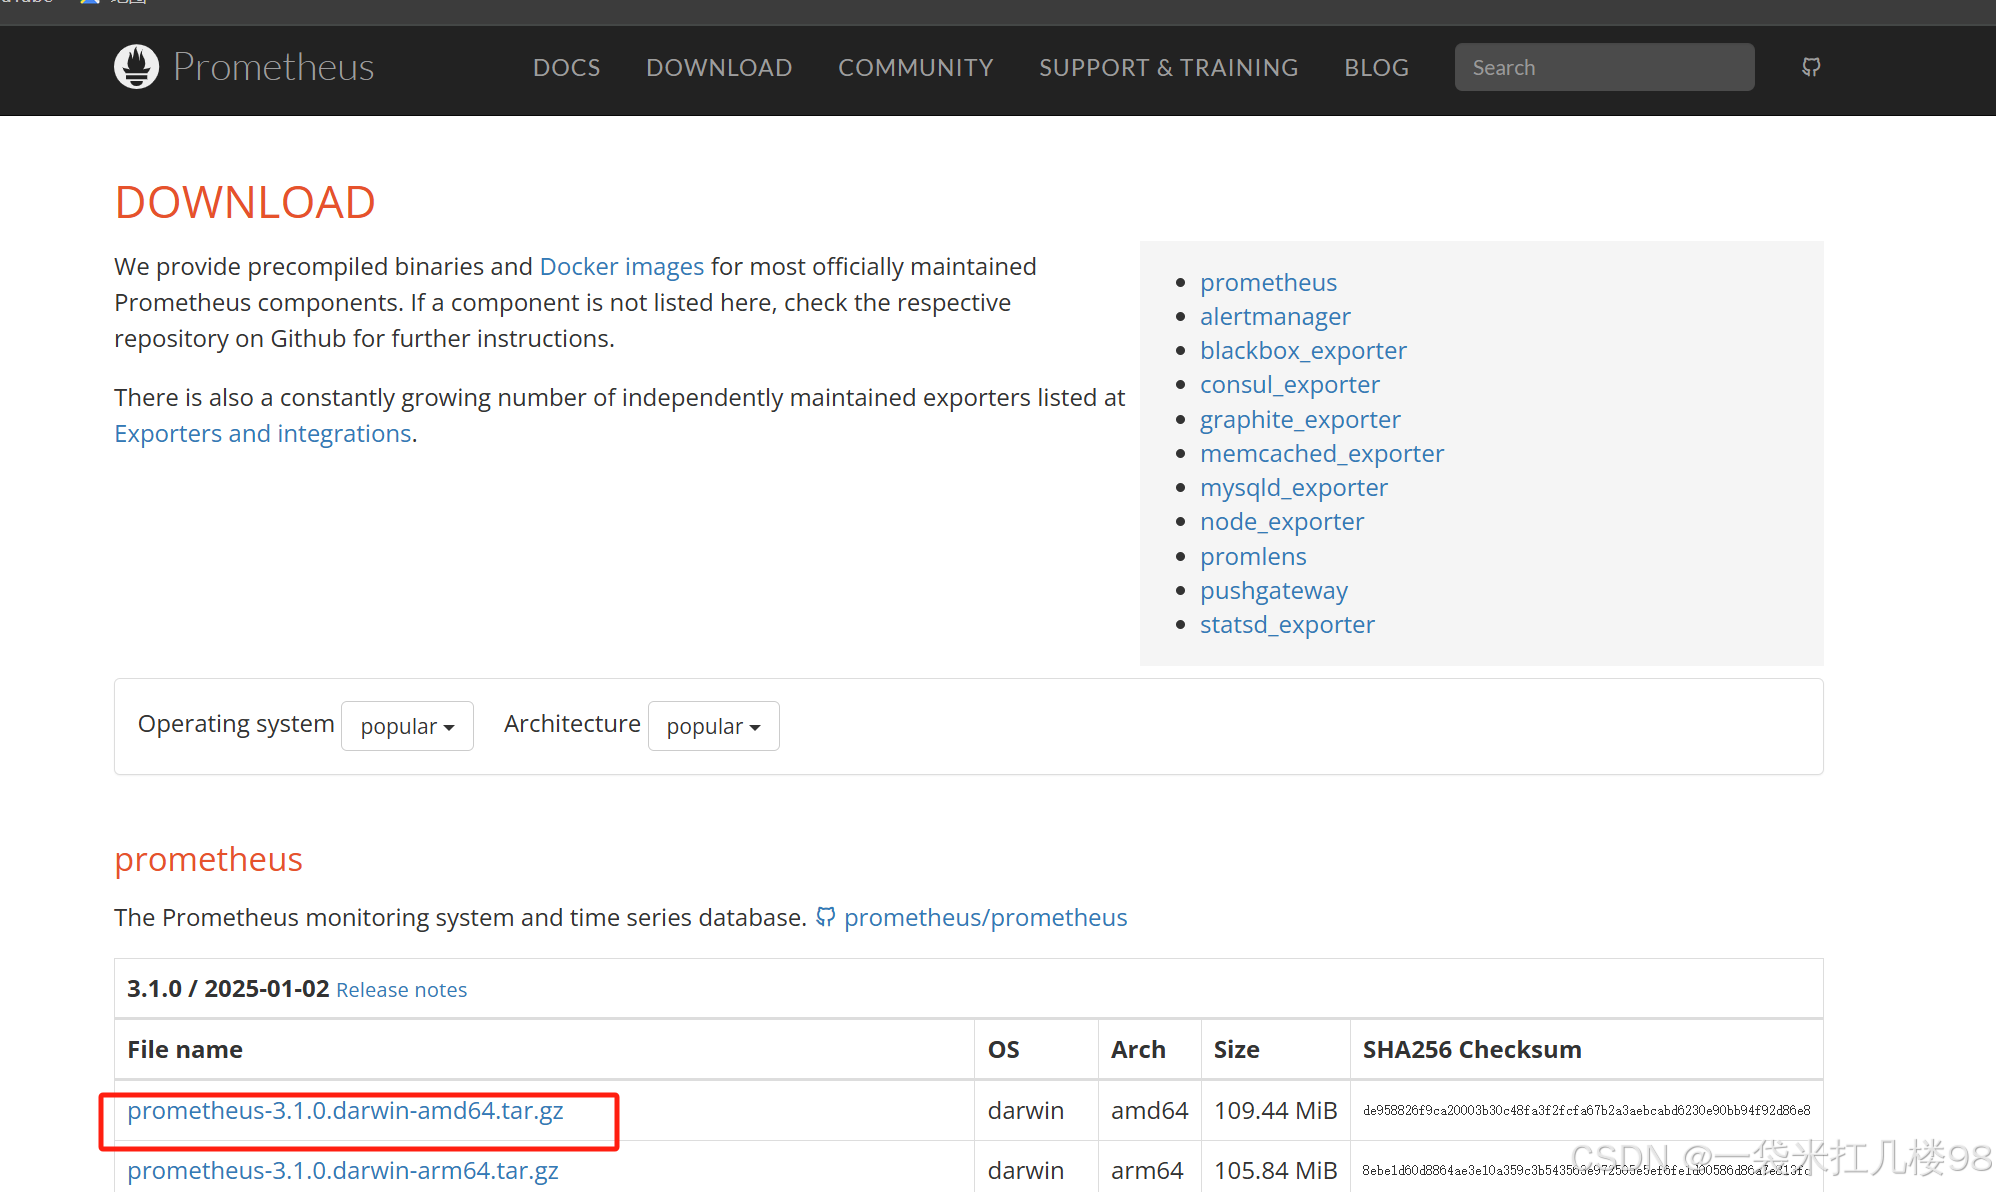Click the orange prometheus section heading
This screenshot has height=1192, width=1996.
pyautogui.click(x=208, y=860)
